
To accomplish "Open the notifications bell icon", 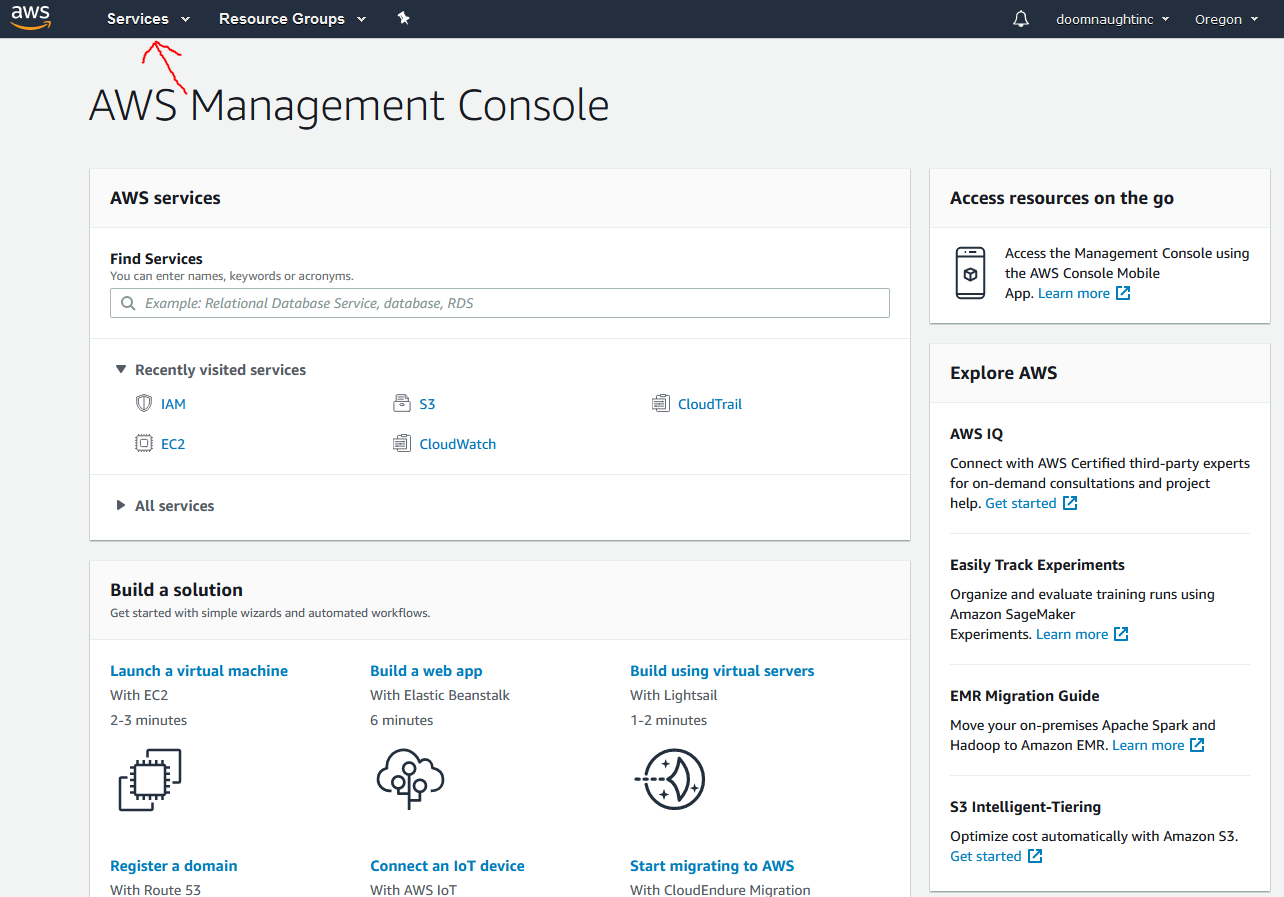I will pyautogui.click(x=1021, y=19).
